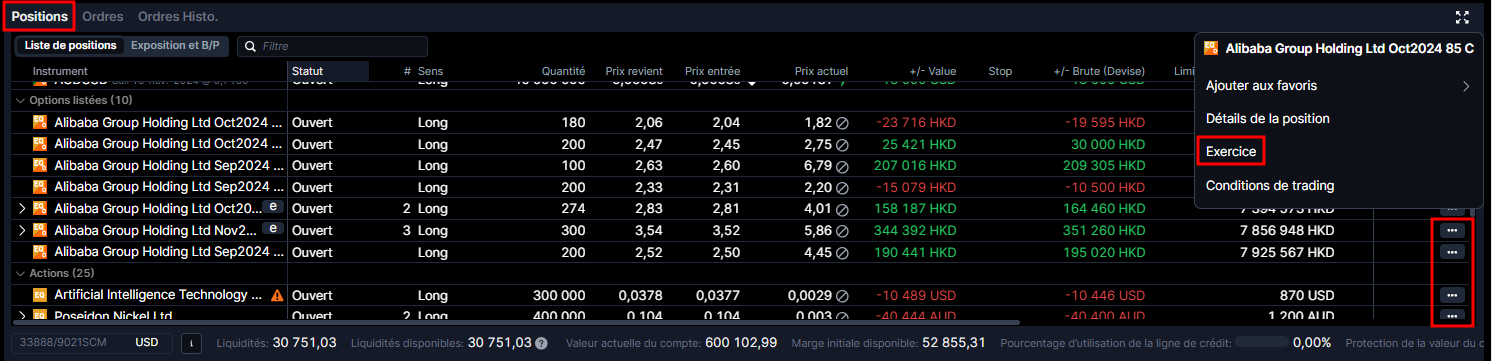Expand the Alibaba Nov2 row with 3 positions
Image resolution: width=1492 pixels, height=361 pixels.
[23, 230]
